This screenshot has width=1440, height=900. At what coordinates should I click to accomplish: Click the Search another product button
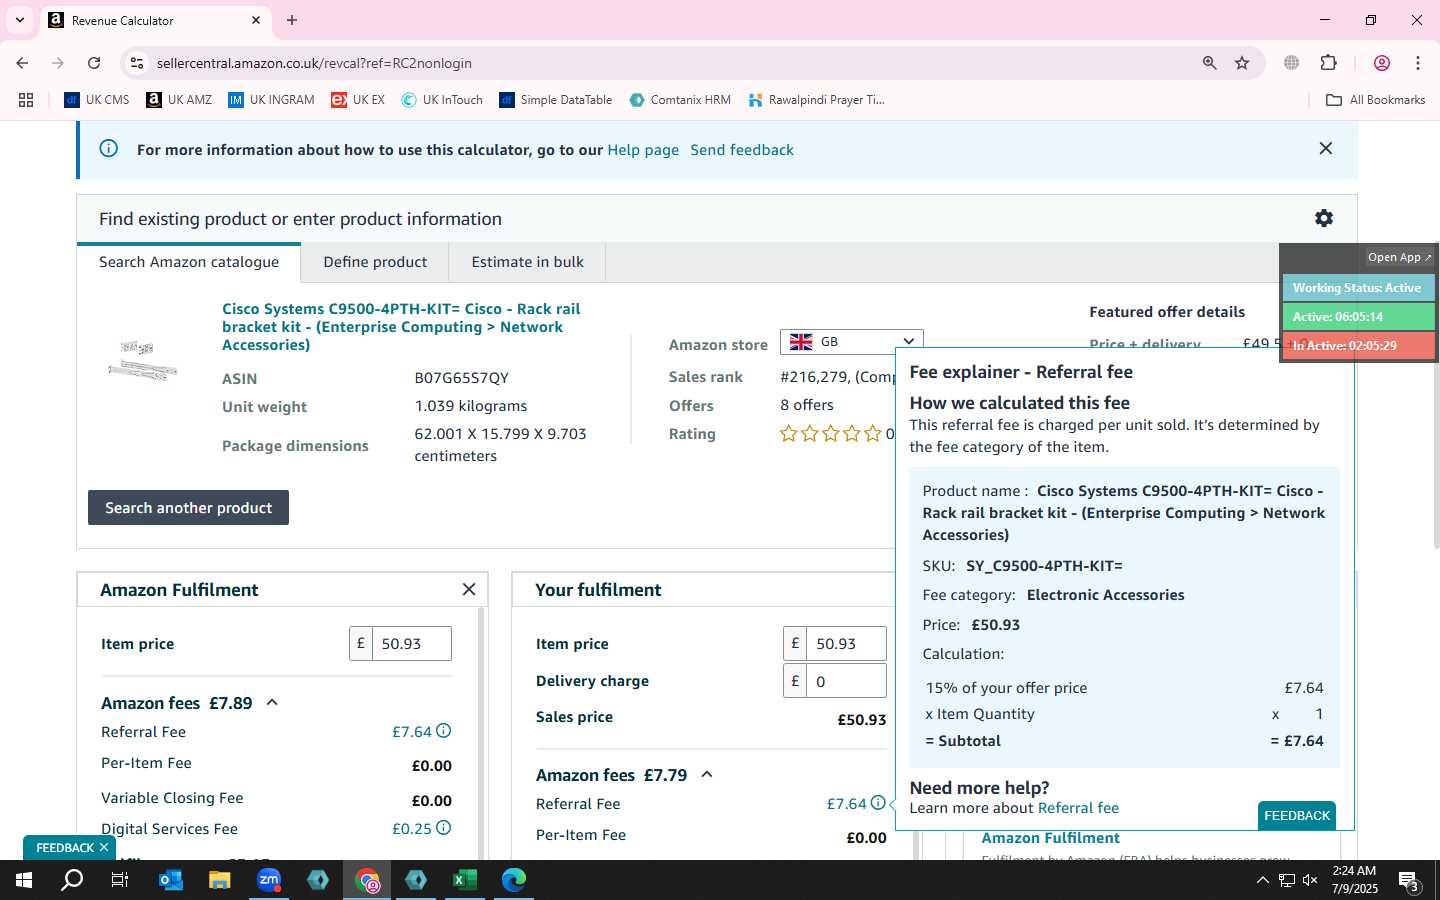pos(188,508)
